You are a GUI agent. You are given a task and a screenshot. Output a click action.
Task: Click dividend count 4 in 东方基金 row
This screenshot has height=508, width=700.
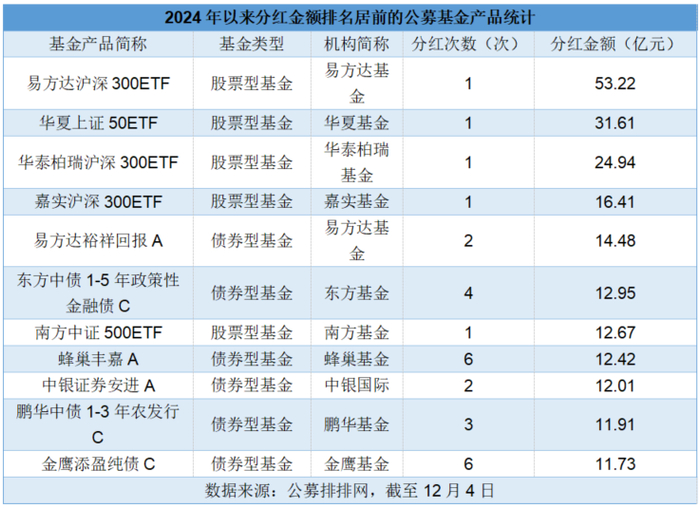click(x=468, y=293)
